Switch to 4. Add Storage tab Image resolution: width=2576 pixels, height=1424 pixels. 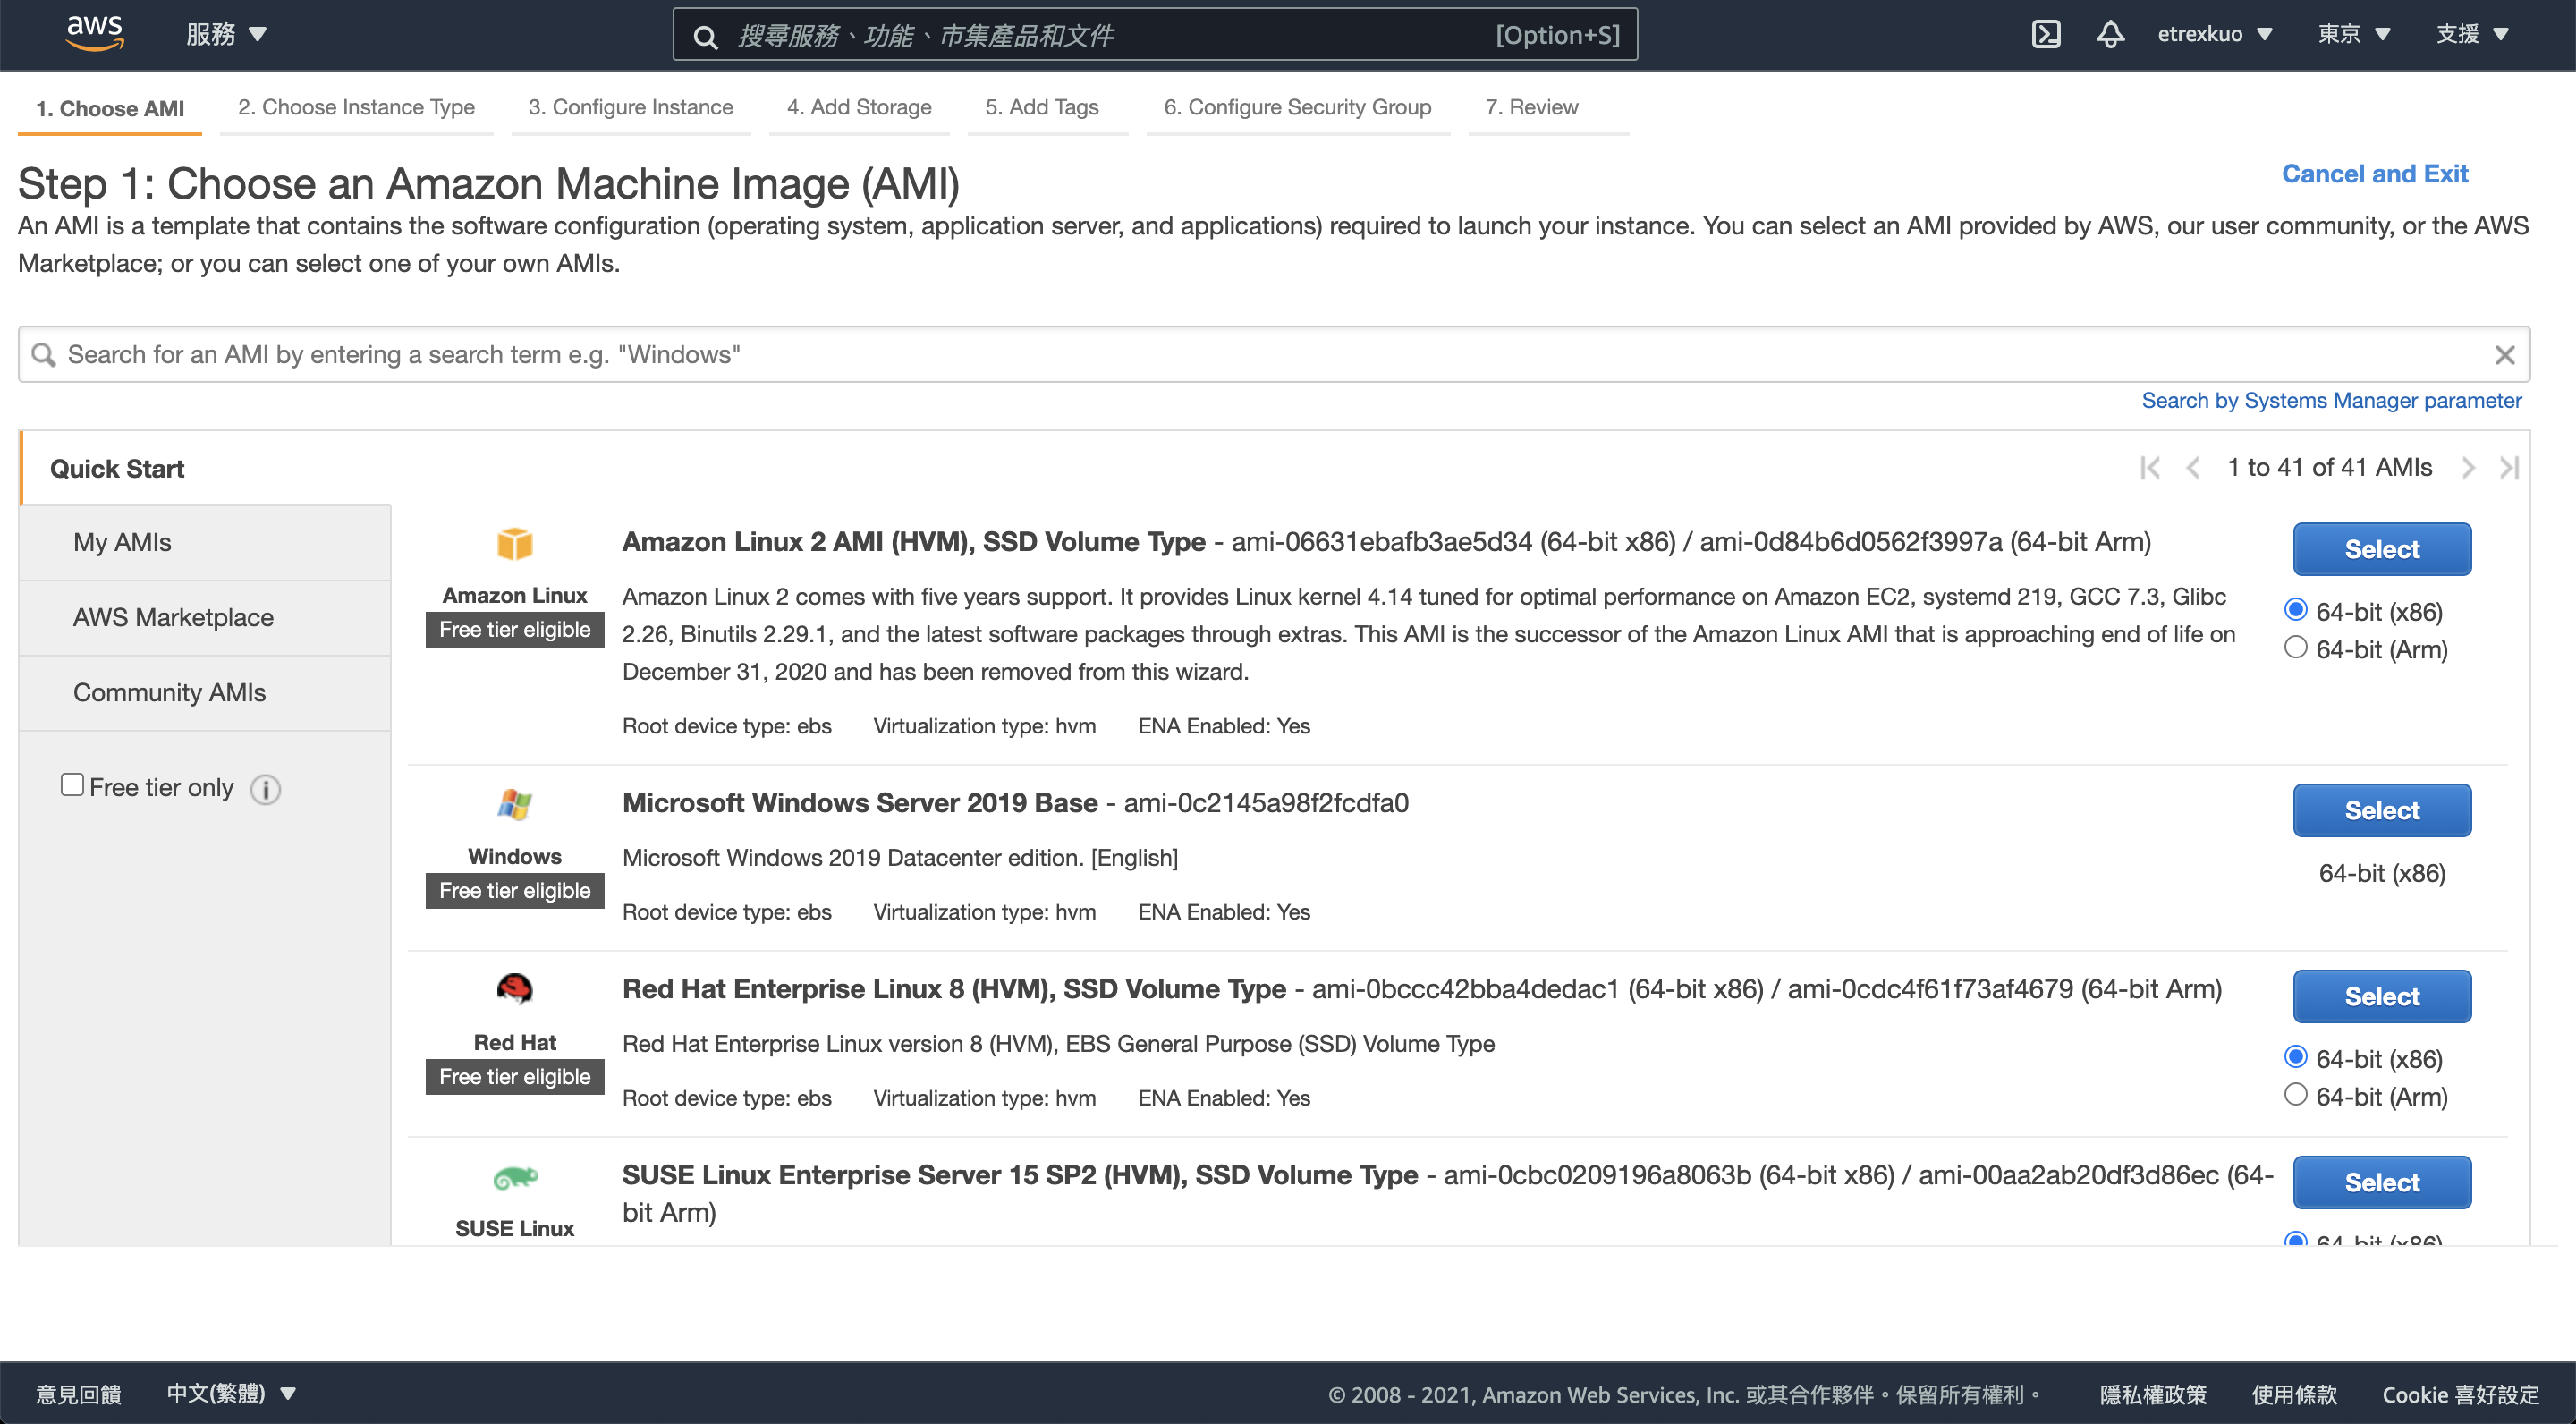tap(859, 107)
